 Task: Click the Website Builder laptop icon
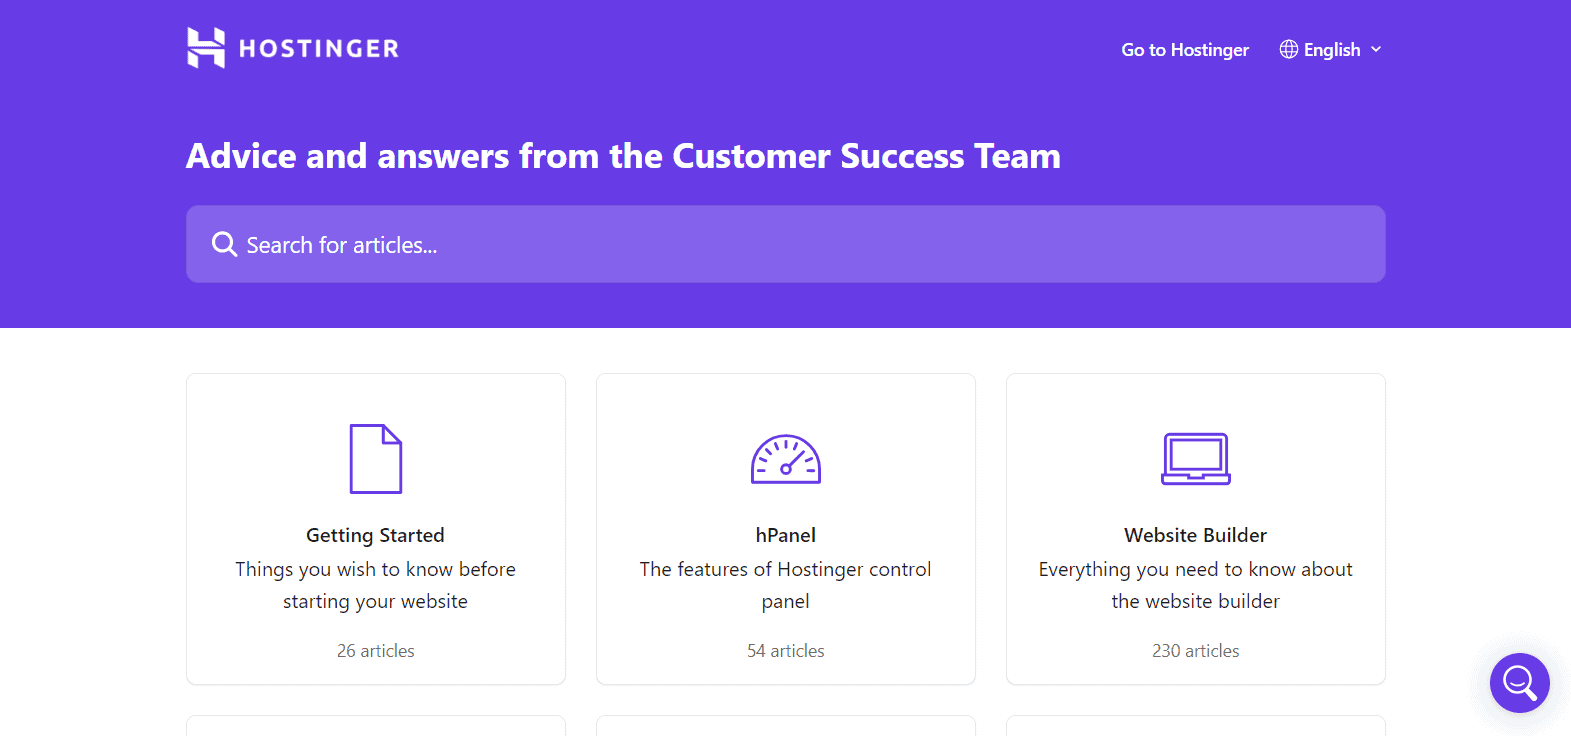click(x=1196, y=459)
